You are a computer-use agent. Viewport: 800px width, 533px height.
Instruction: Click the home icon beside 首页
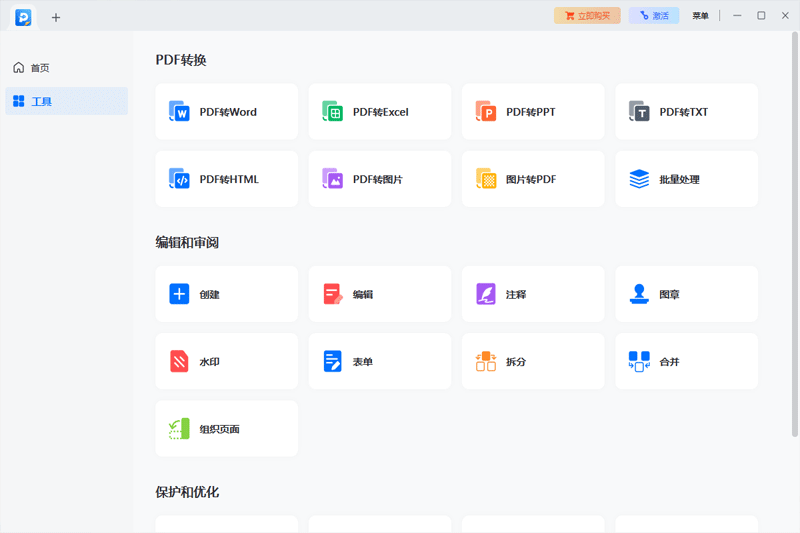(x=19, y=67)
